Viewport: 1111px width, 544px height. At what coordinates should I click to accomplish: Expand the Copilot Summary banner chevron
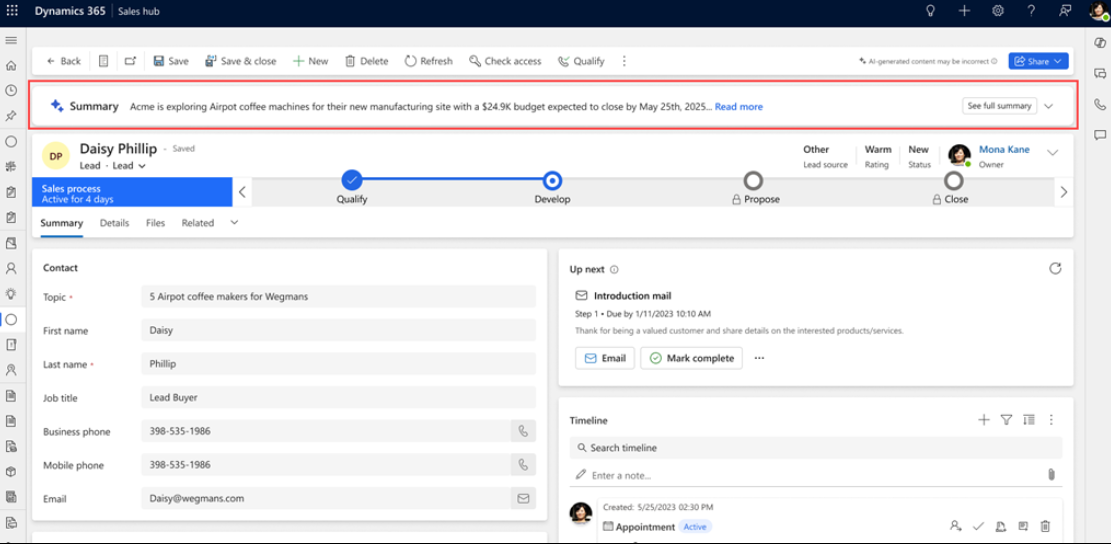1048,106
